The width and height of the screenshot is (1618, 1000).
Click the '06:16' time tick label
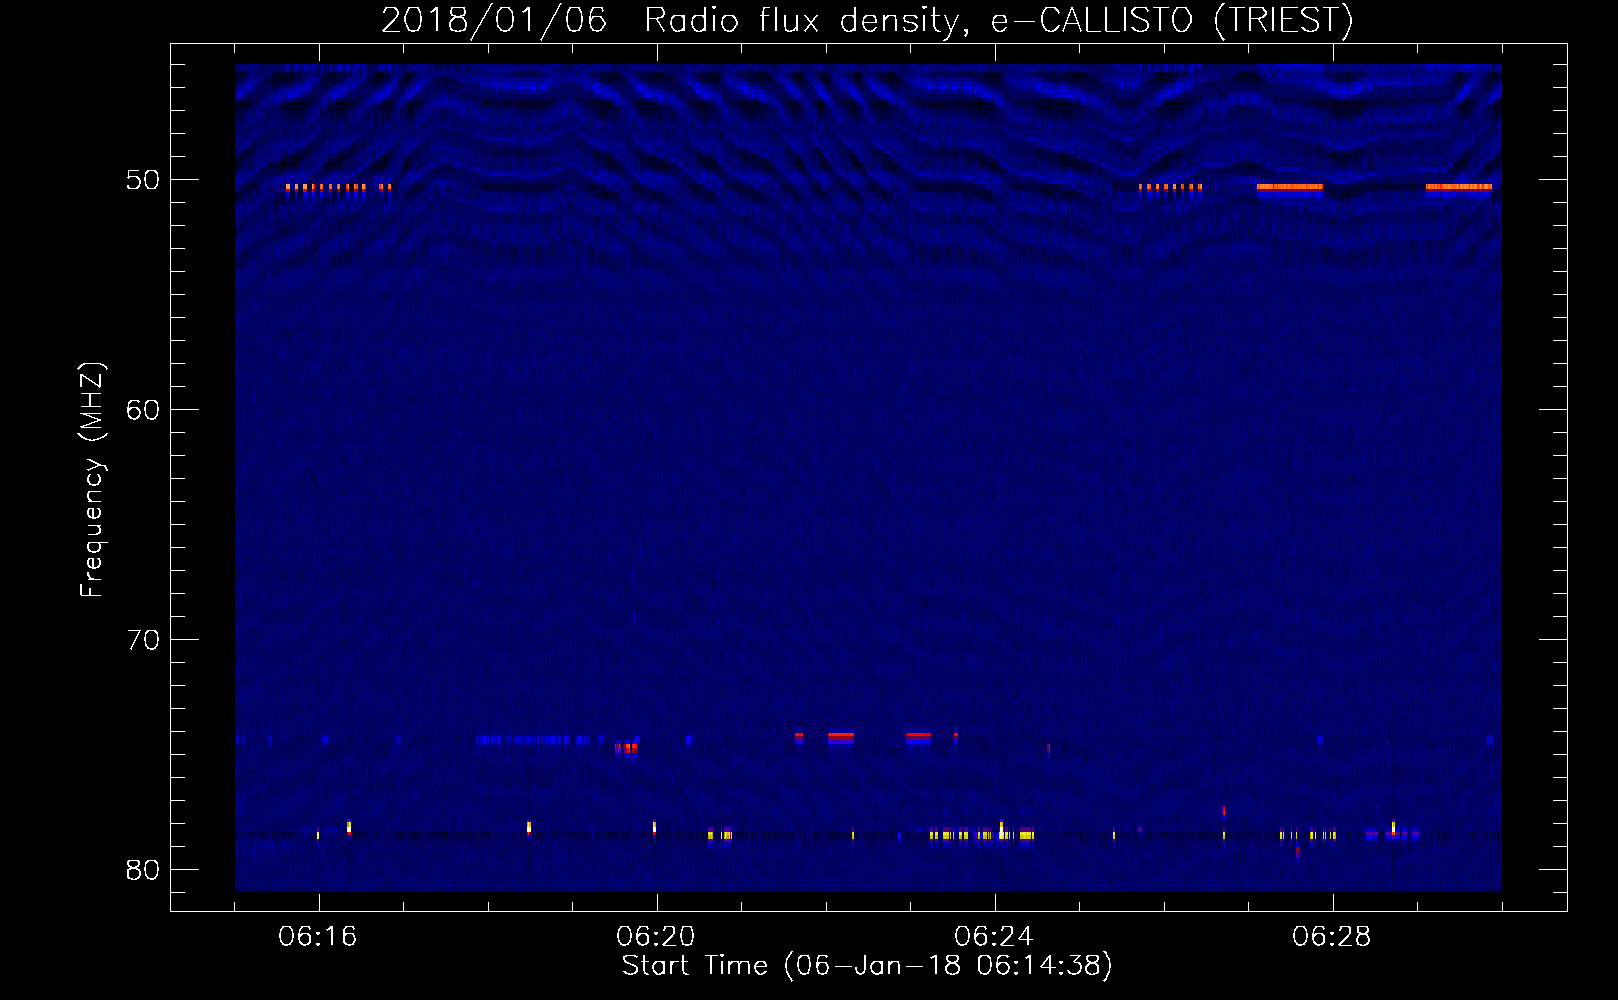(x=317, y=937)
